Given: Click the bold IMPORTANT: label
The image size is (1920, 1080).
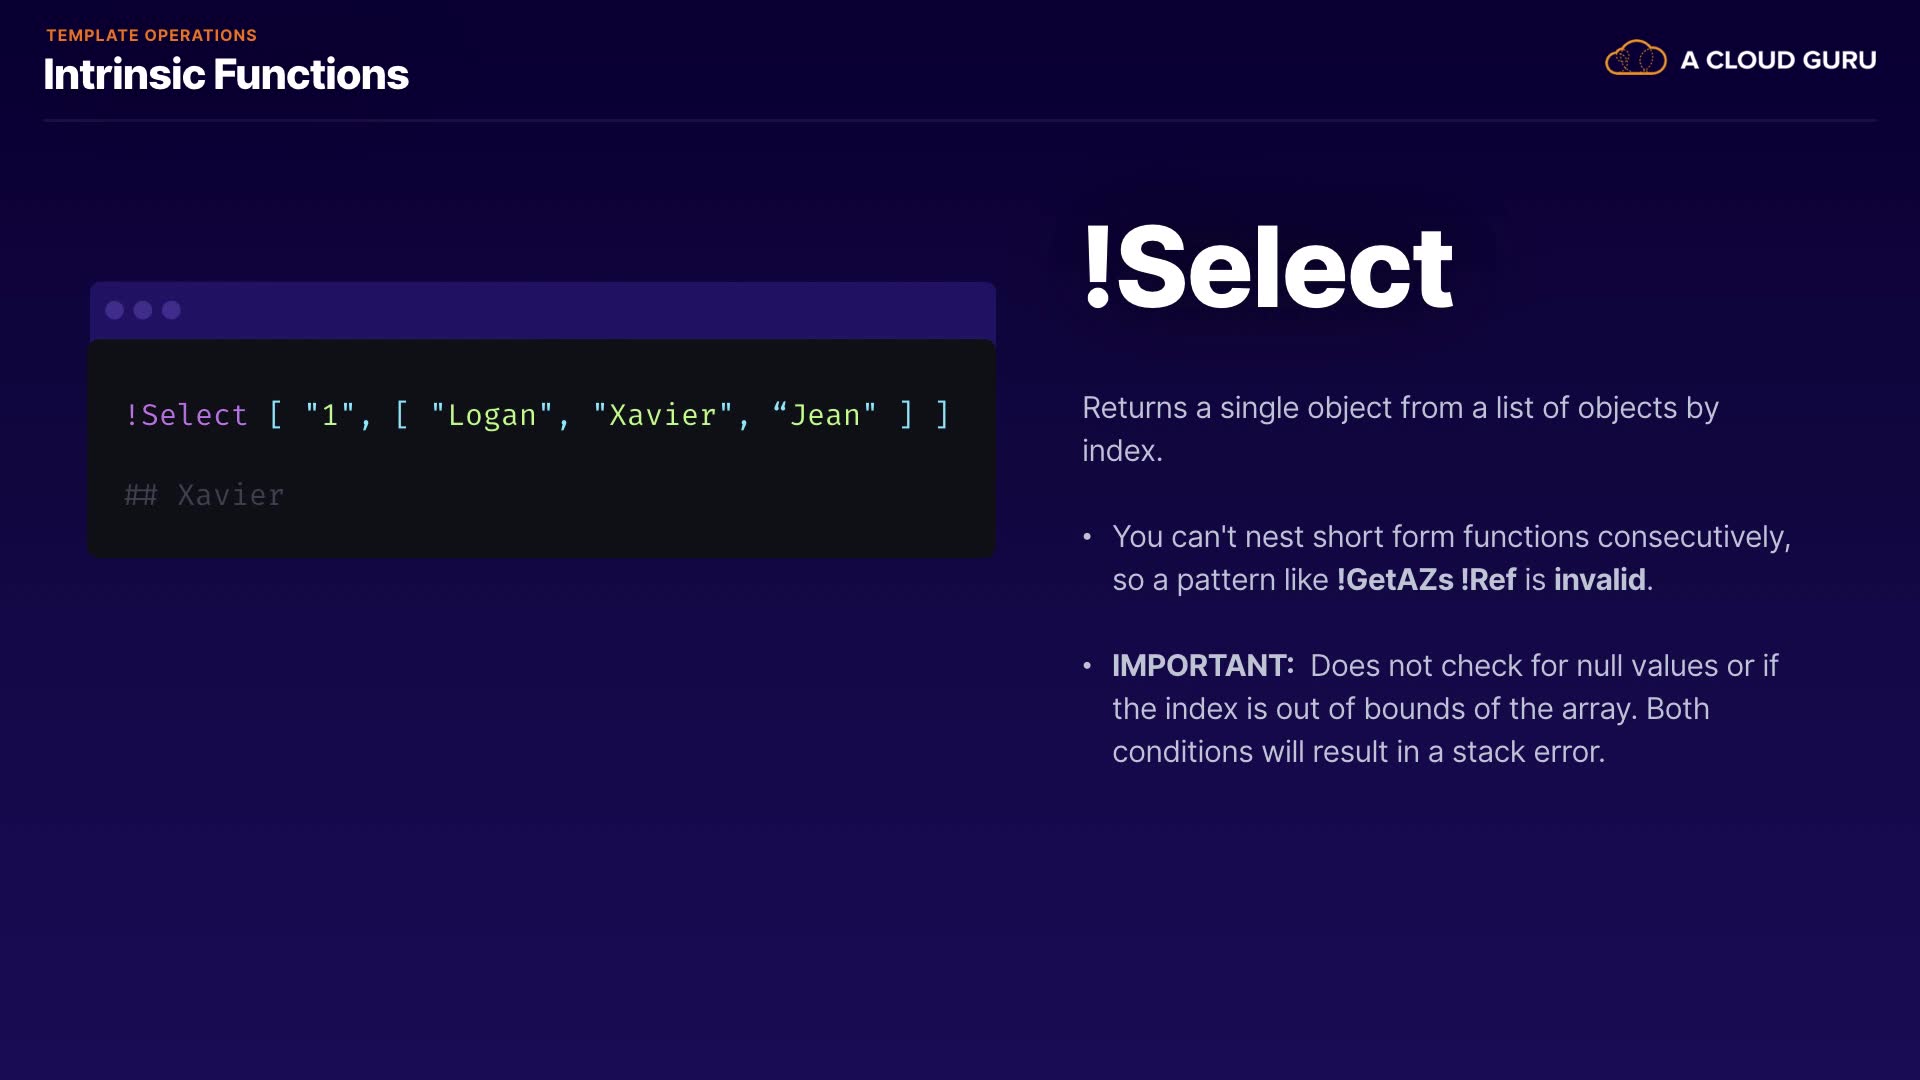Looking at the screenshot, I should click(1203, 666).
